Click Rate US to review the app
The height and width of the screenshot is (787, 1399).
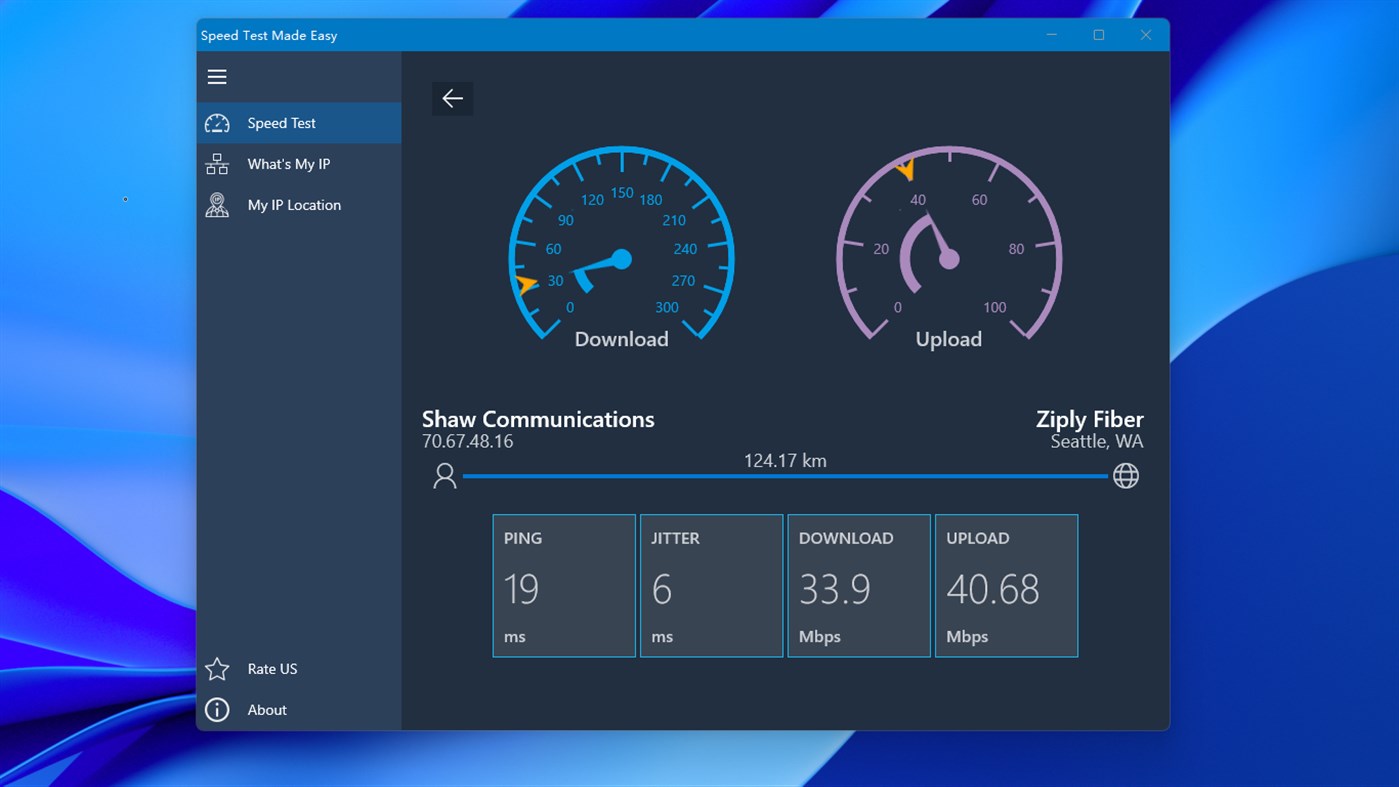tap(272, 668)
